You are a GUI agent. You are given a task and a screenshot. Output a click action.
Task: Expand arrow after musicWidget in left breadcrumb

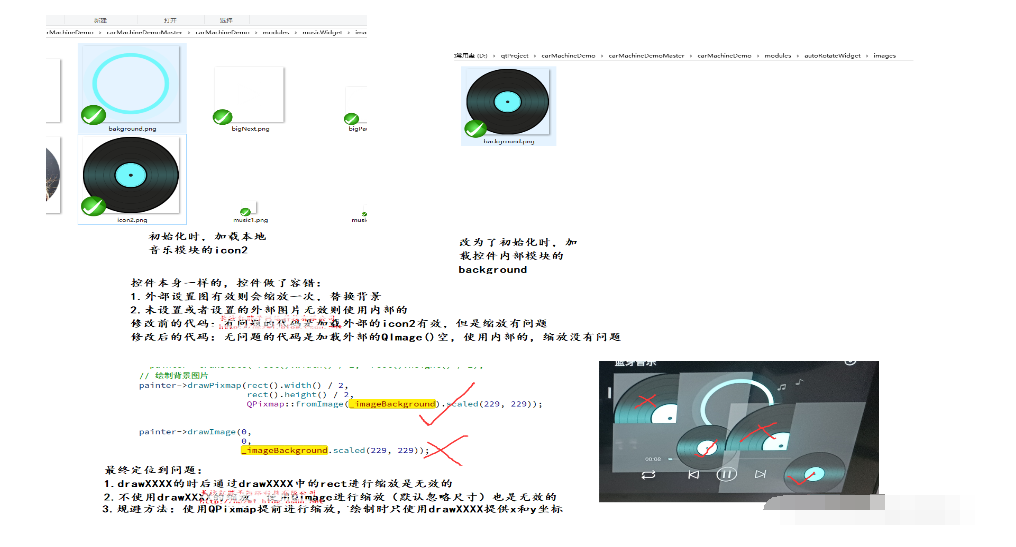tap(349, 32)
